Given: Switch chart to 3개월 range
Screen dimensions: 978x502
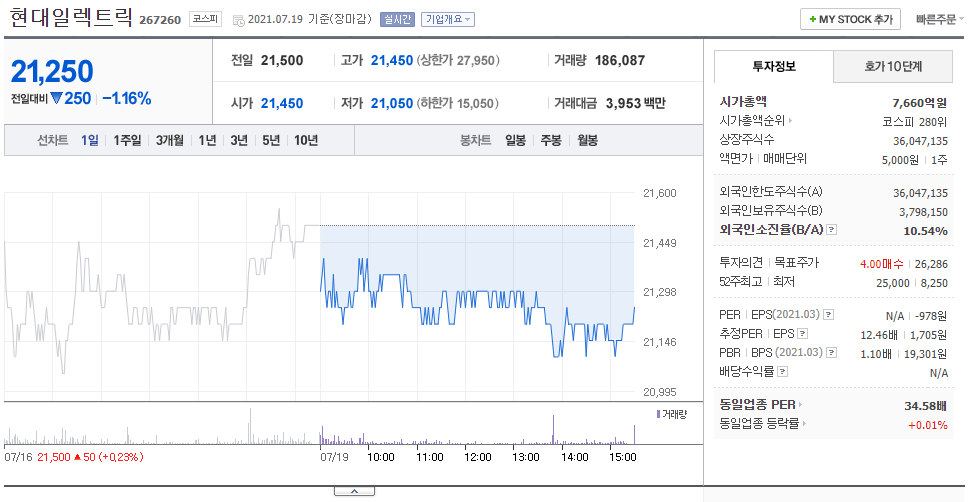Looking at the screenshot, I should click(170, 140).
